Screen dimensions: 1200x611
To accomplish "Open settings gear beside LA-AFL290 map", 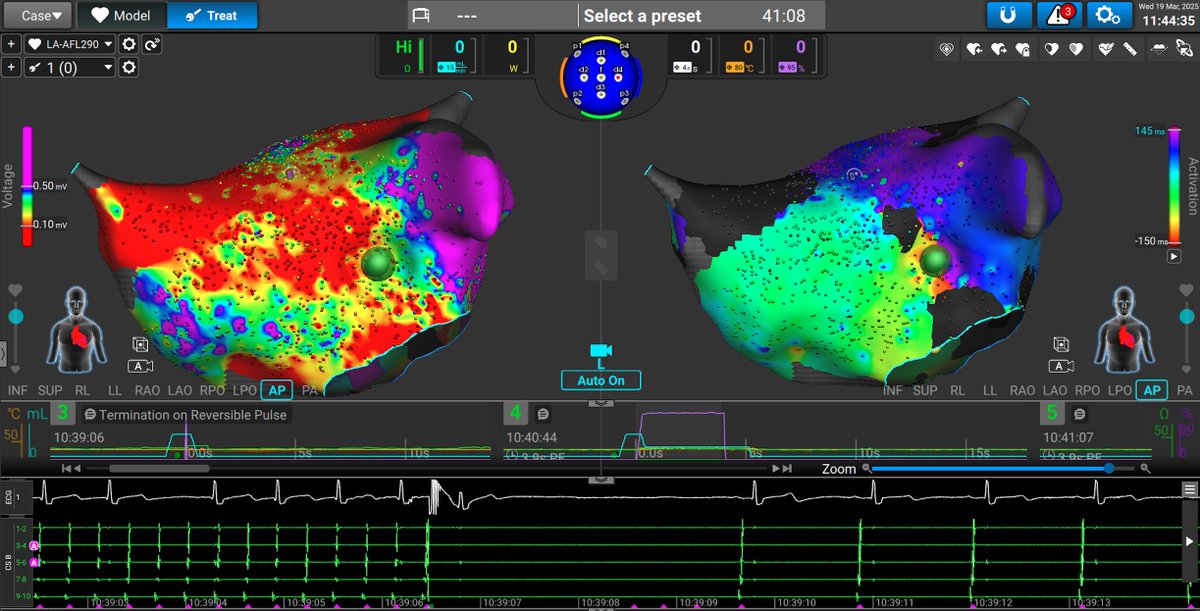I will click(x=129, y=44).
